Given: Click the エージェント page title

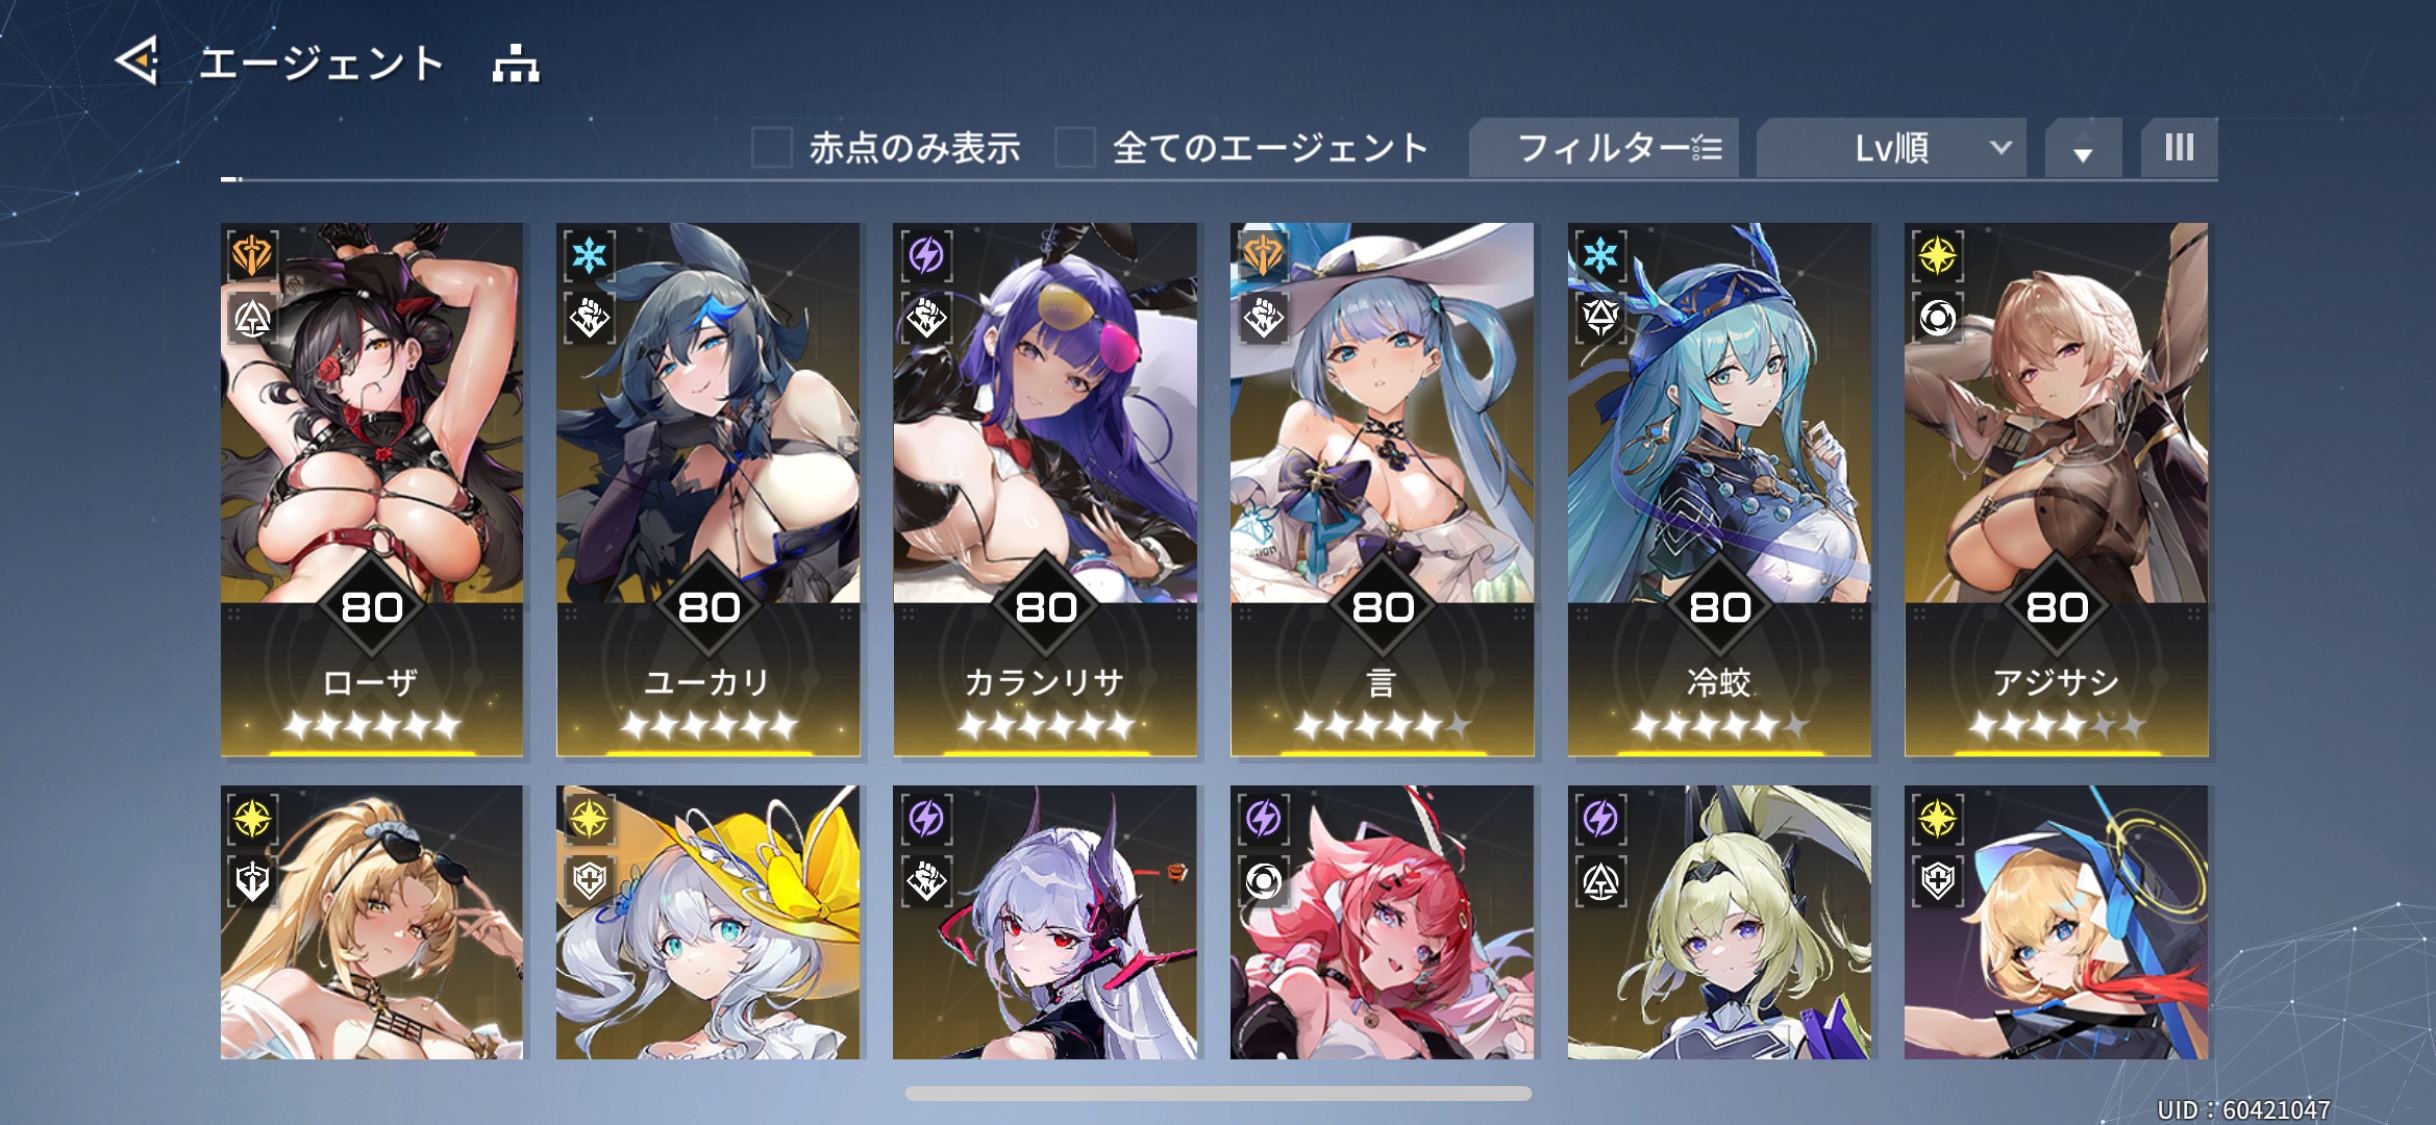Looking at the screenshot, I should pyautogui.click(x=322, y=63).
